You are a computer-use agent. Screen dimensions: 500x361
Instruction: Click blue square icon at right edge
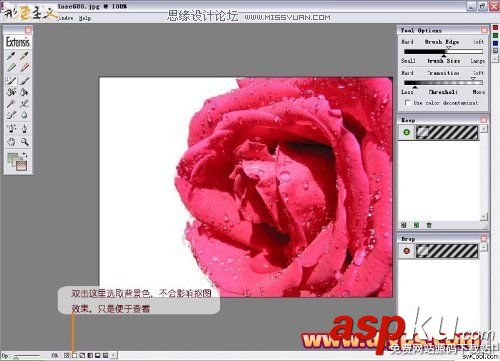pos(495,43)
